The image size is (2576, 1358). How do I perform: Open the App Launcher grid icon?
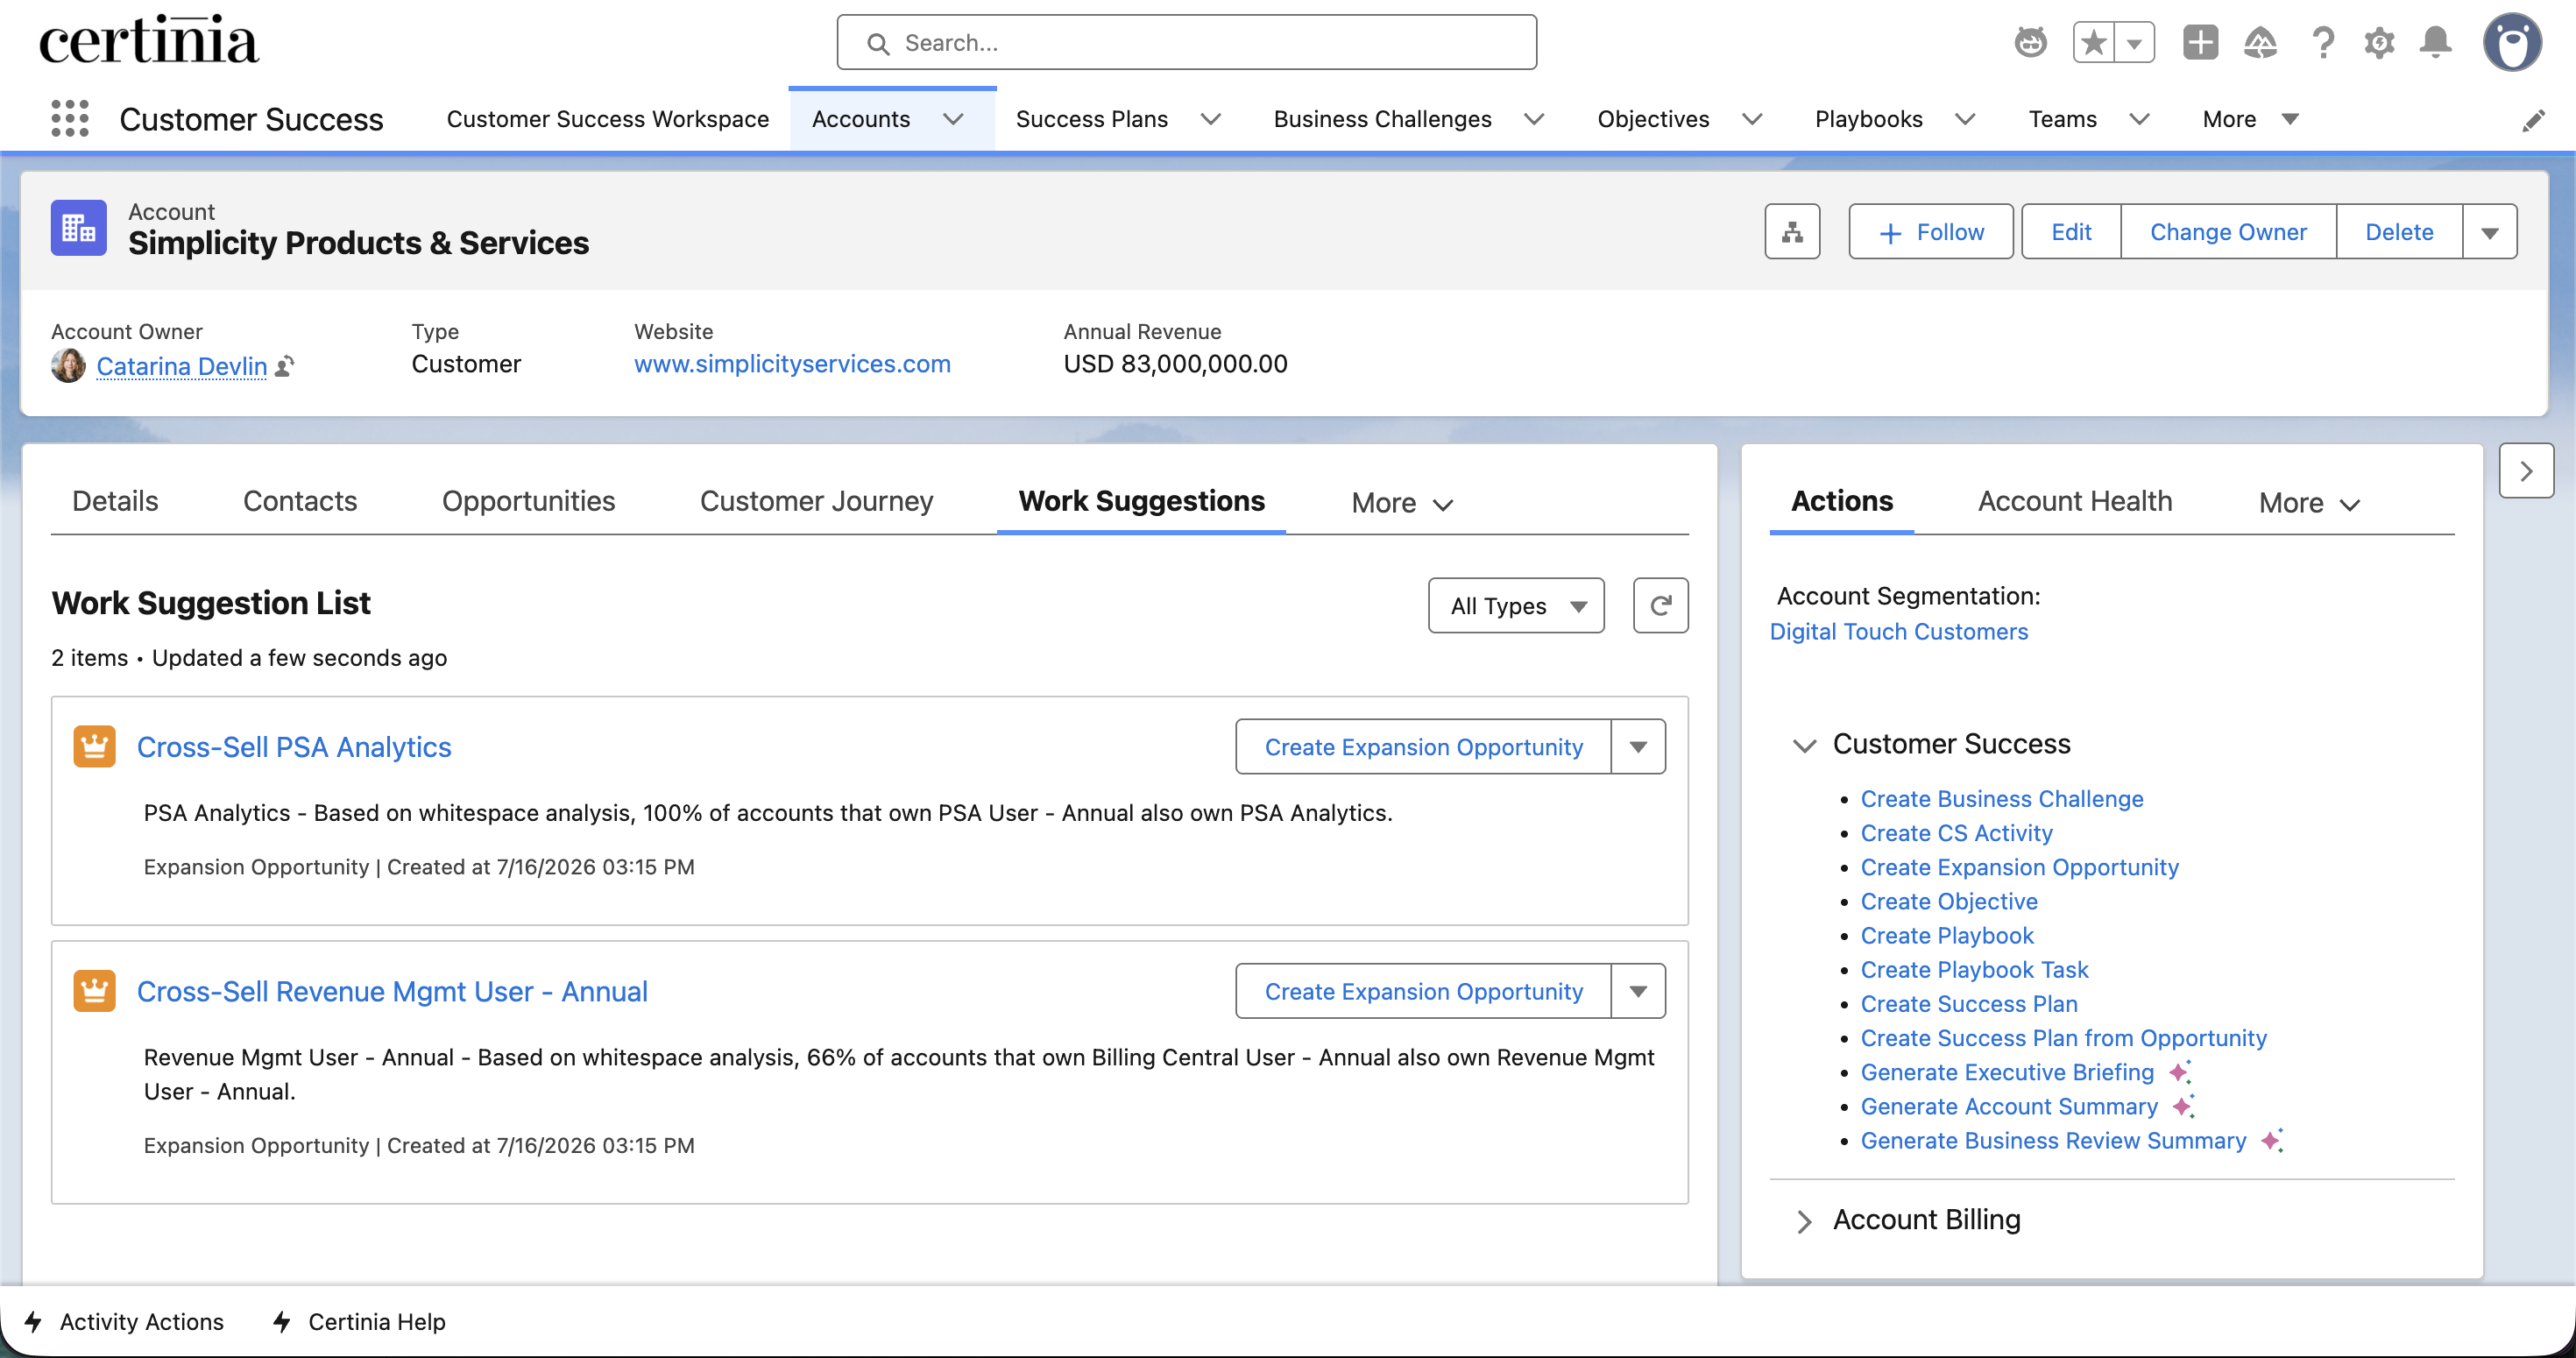[x=70, y=119]
